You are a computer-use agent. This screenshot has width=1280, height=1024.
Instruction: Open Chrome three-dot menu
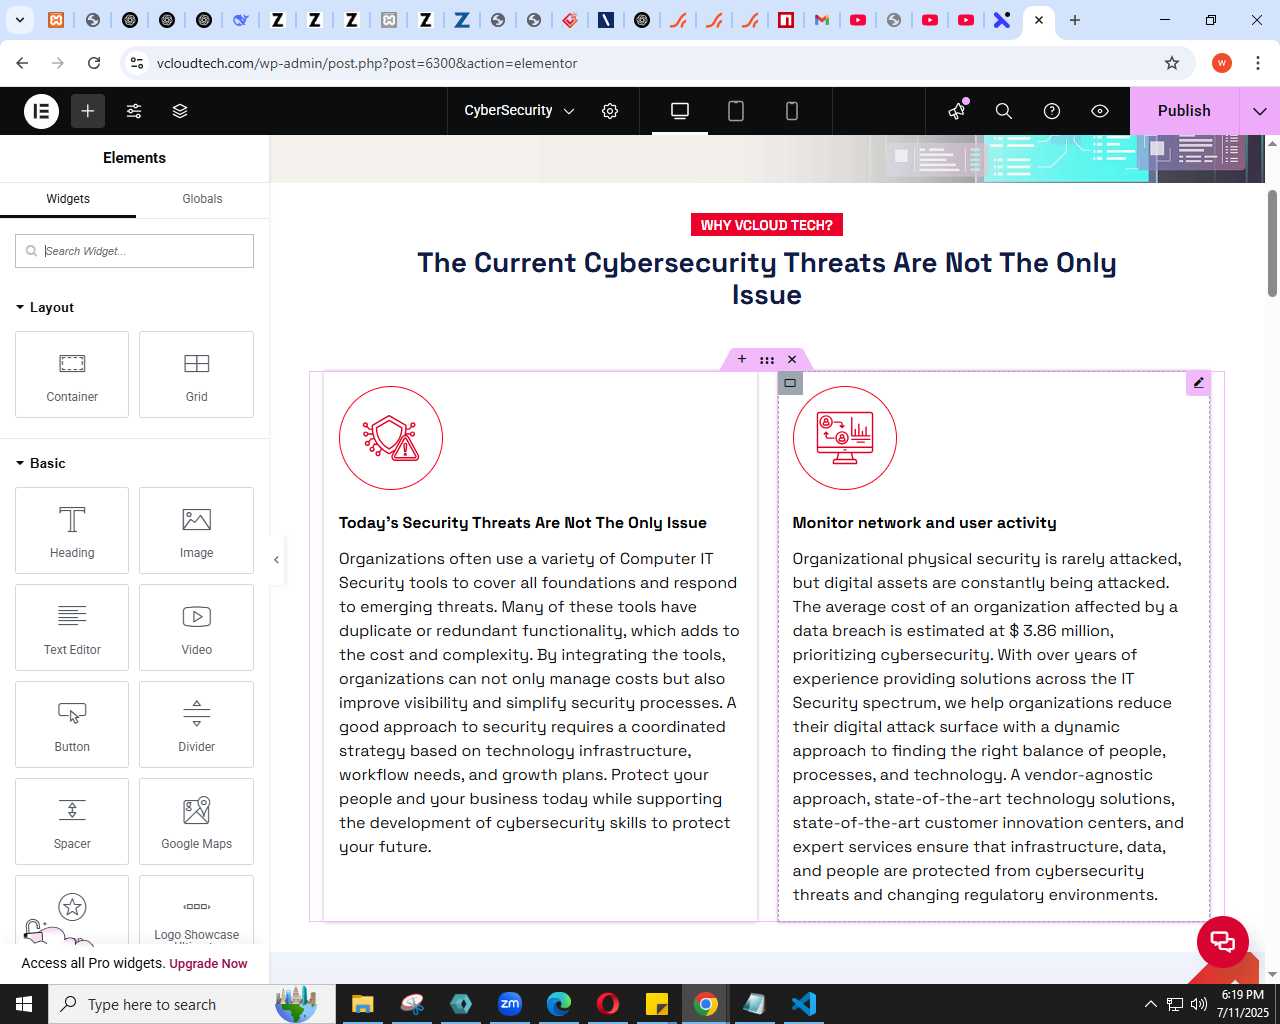tap(1258, 63)
